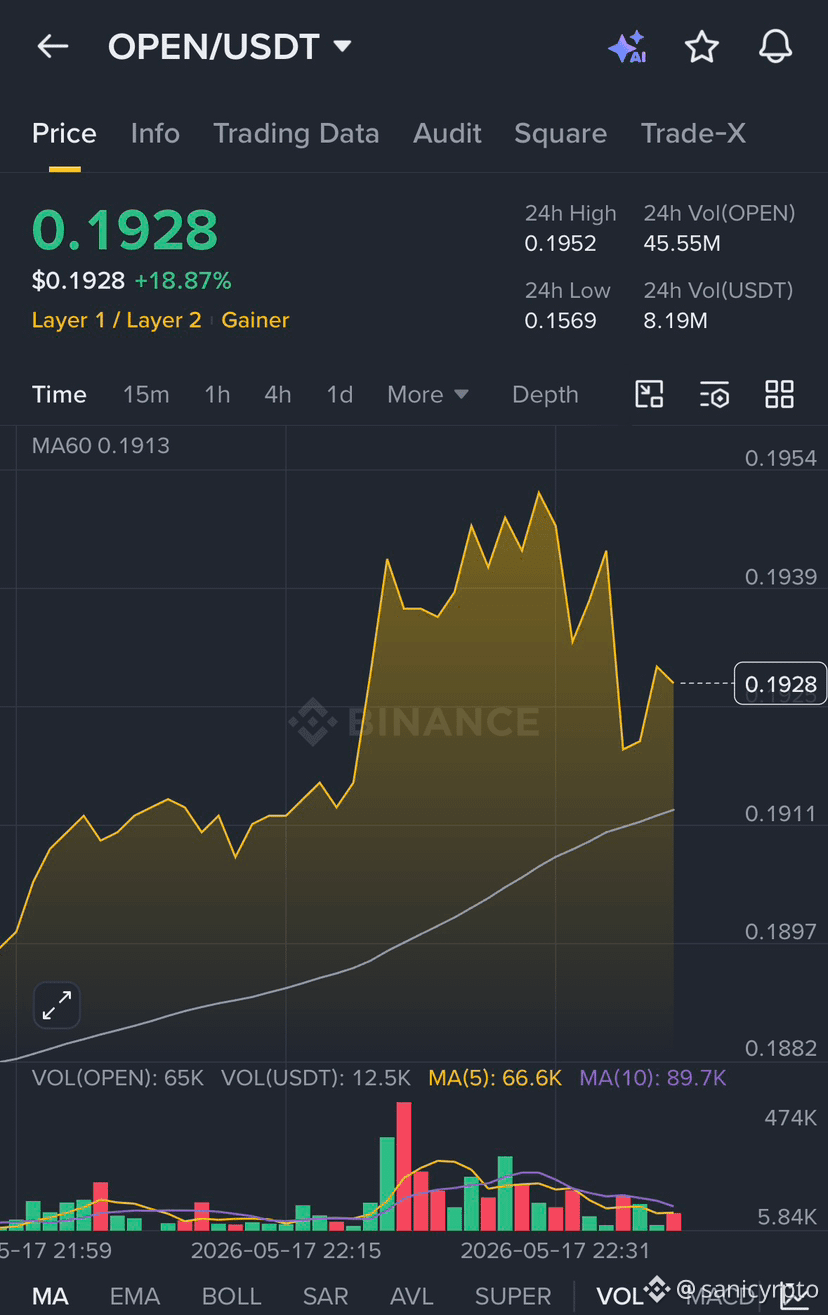
Task: Tap the Gainer tag
Action: point(255,320)
